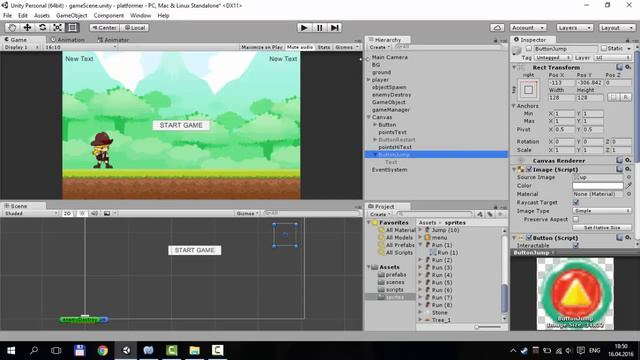Advance one frame with Step button

point(335,27)
